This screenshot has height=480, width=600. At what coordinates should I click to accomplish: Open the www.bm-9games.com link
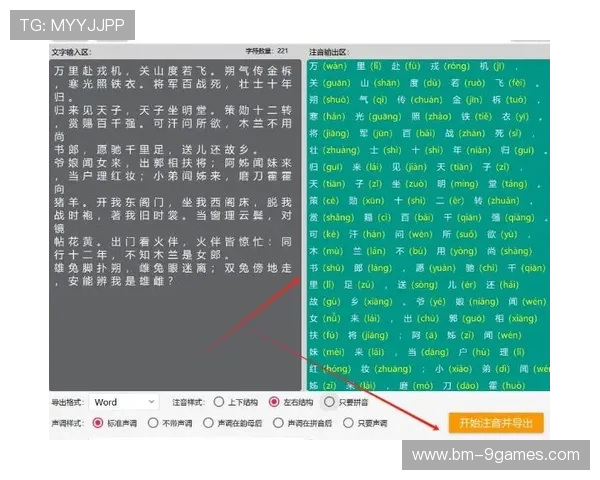click(495, 455)
